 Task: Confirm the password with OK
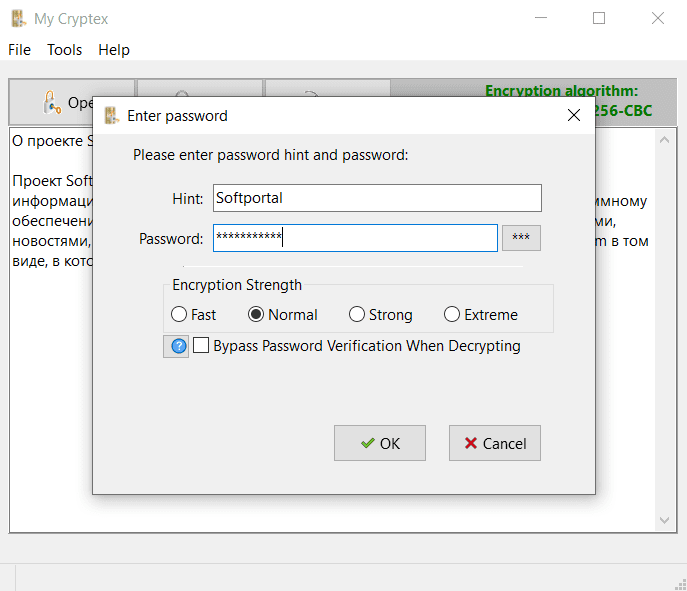(x=380, y=443)
